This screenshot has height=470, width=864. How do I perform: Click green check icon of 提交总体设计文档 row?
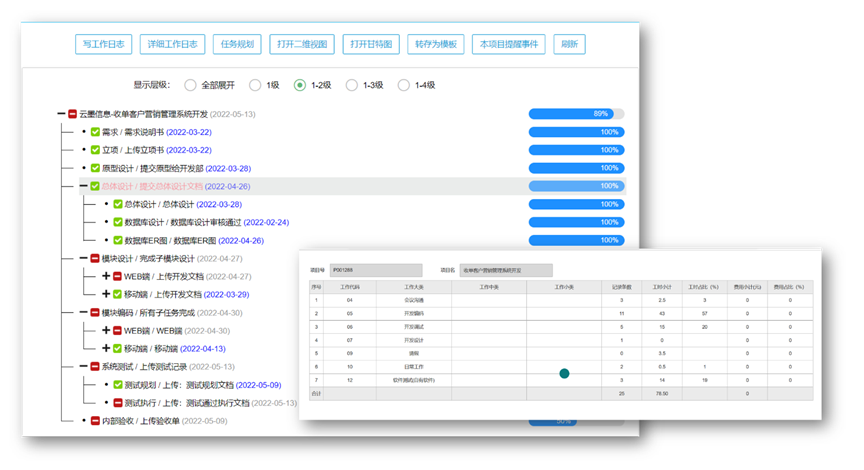(x=95, y=186)
